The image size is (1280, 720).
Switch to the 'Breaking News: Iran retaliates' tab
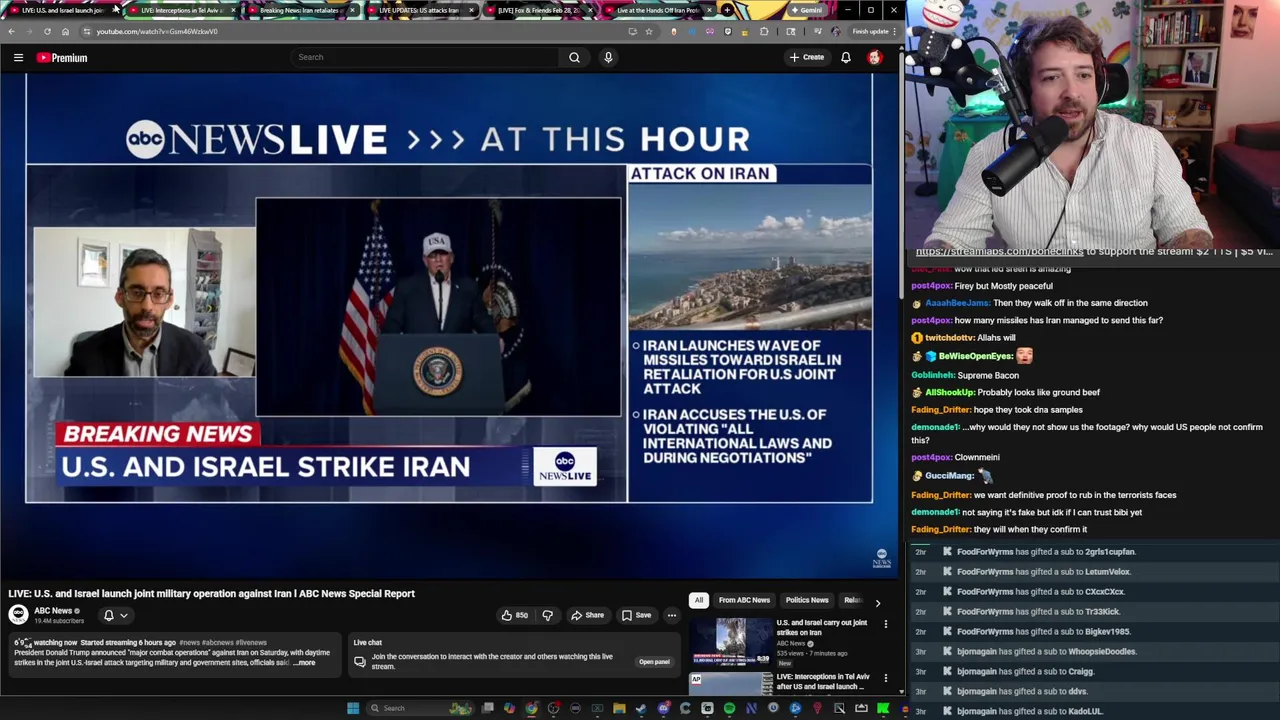pos(300,10)
